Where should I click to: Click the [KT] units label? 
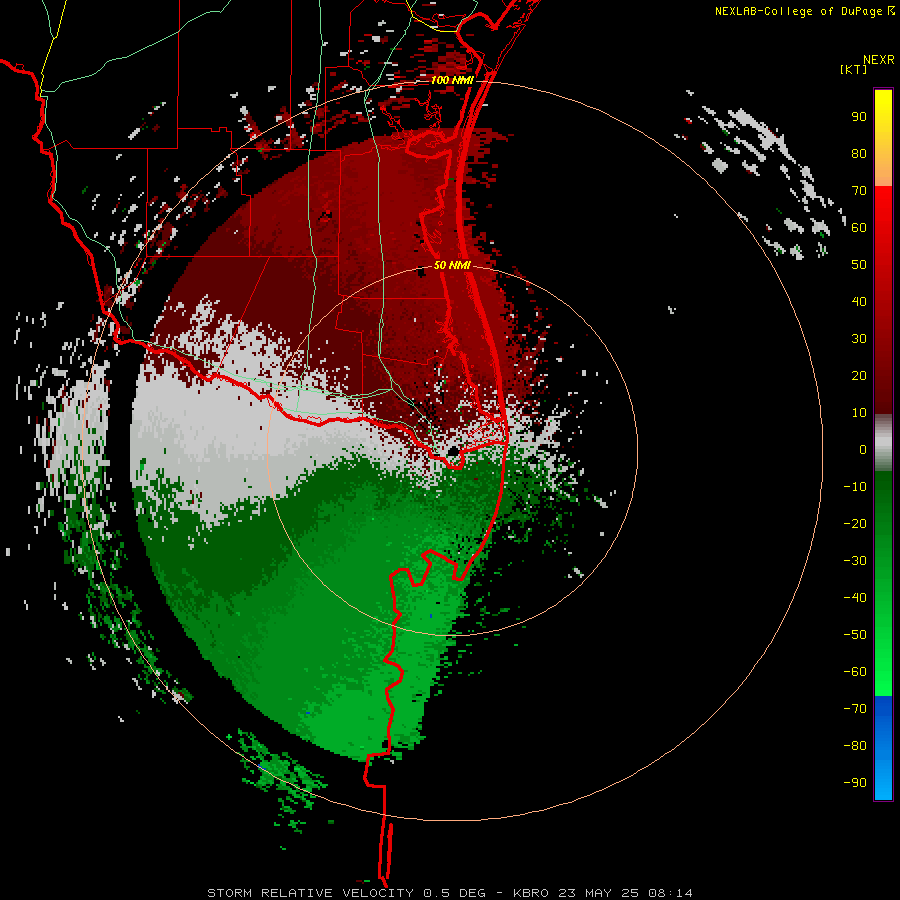pyautogui.click(x=854, y=69)
